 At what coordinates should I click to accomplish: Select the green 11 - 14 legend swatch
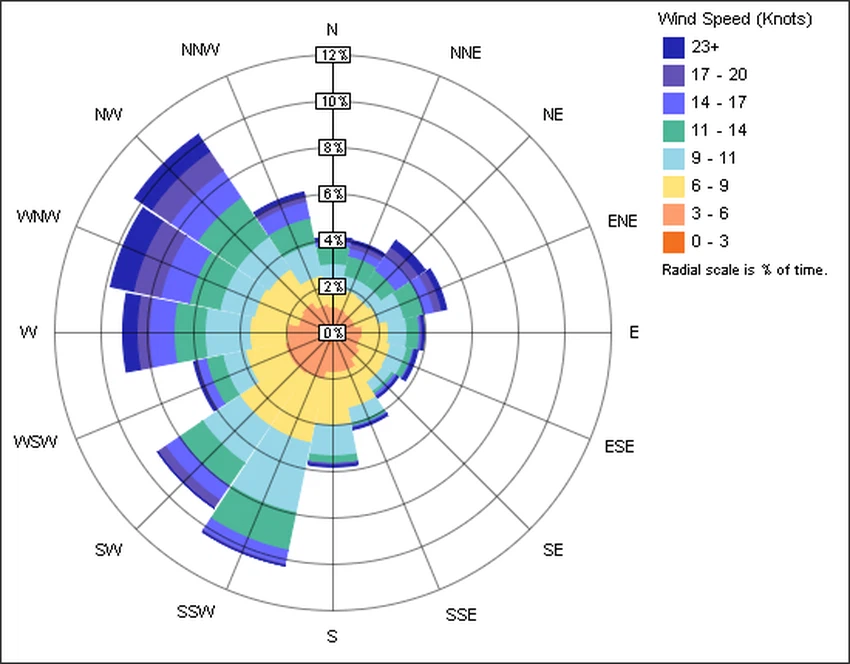point(673,130)
